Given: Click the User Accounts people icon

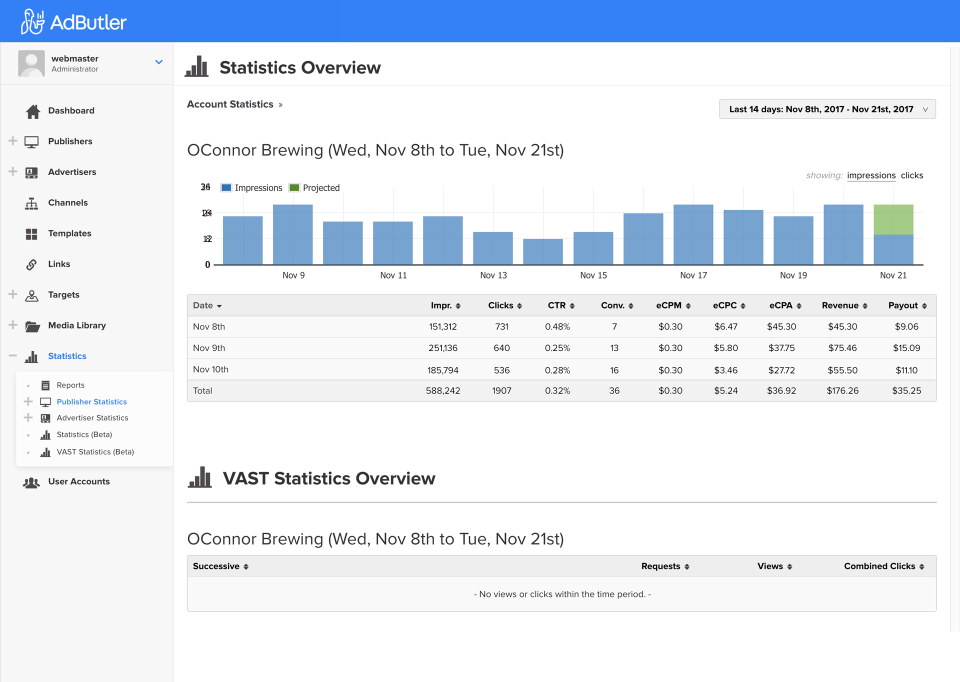Looking at the screenshot, I should [32, 482].
